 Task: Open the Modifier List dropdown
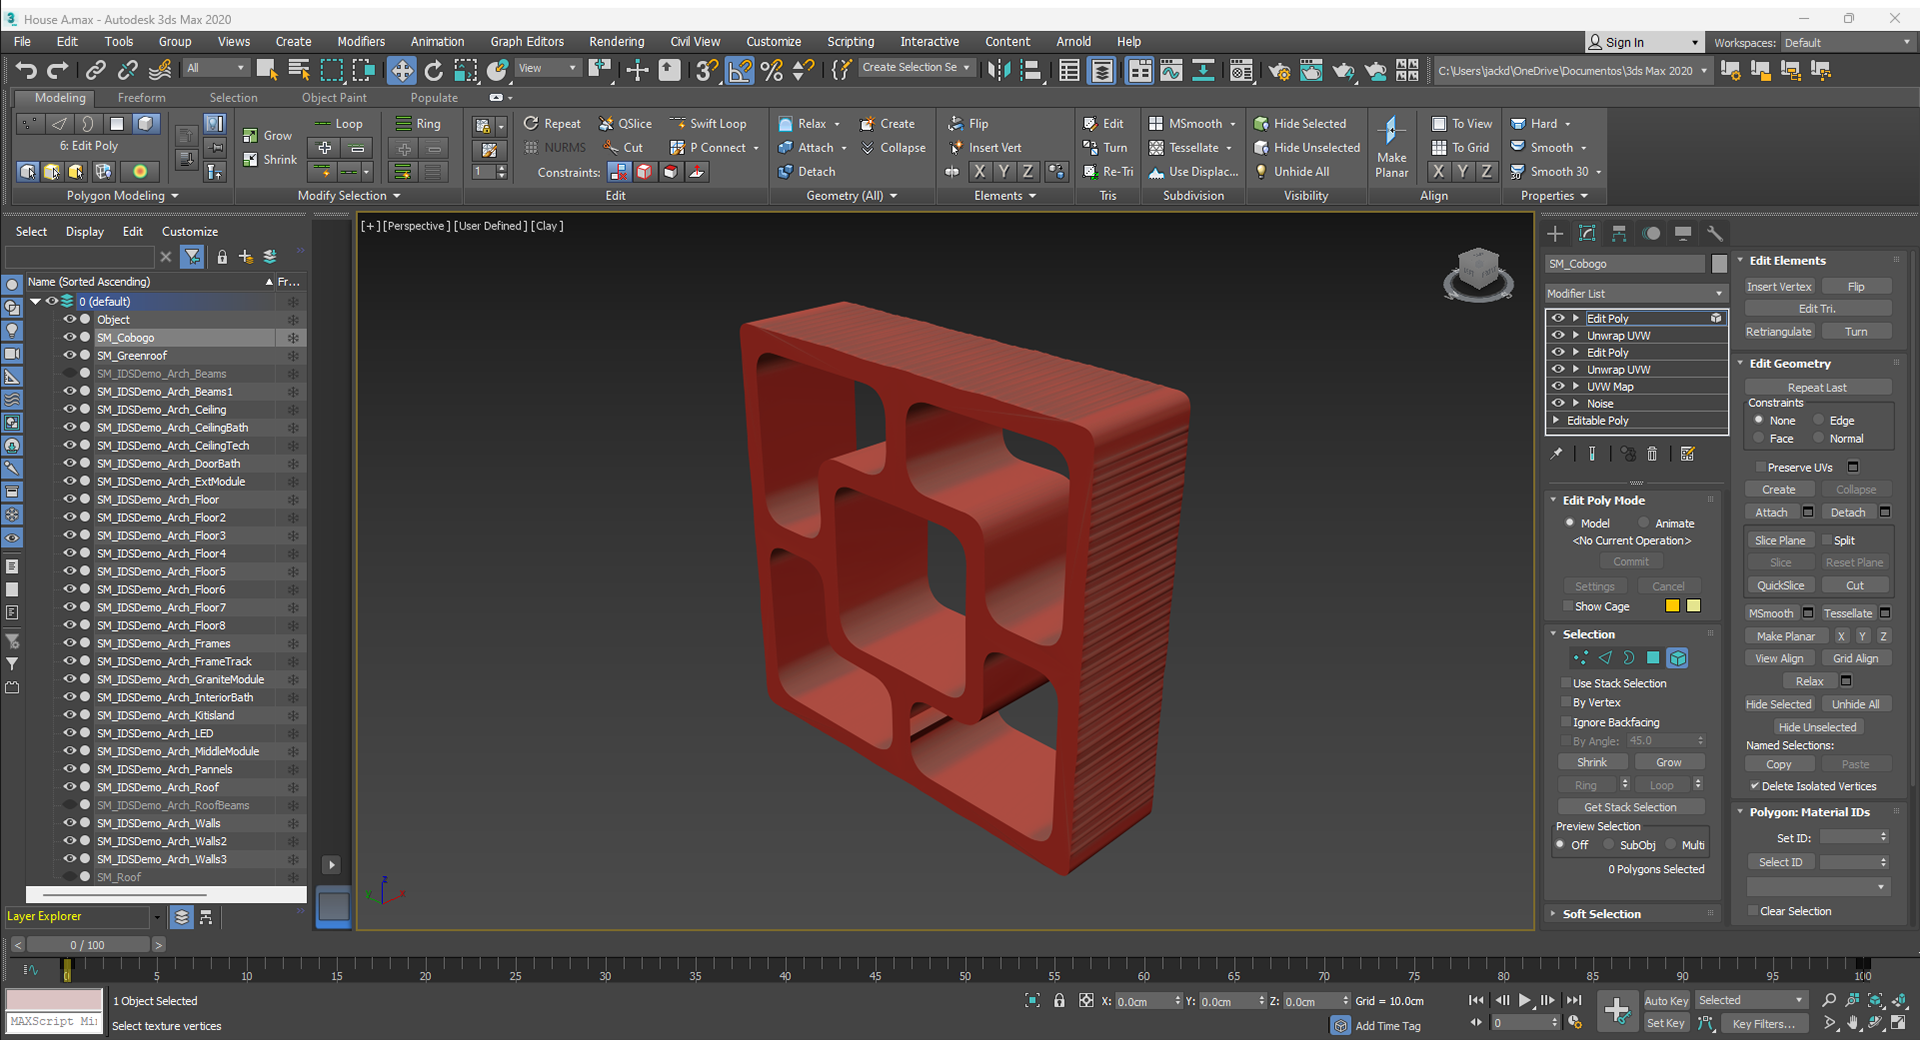(1635, 293)
